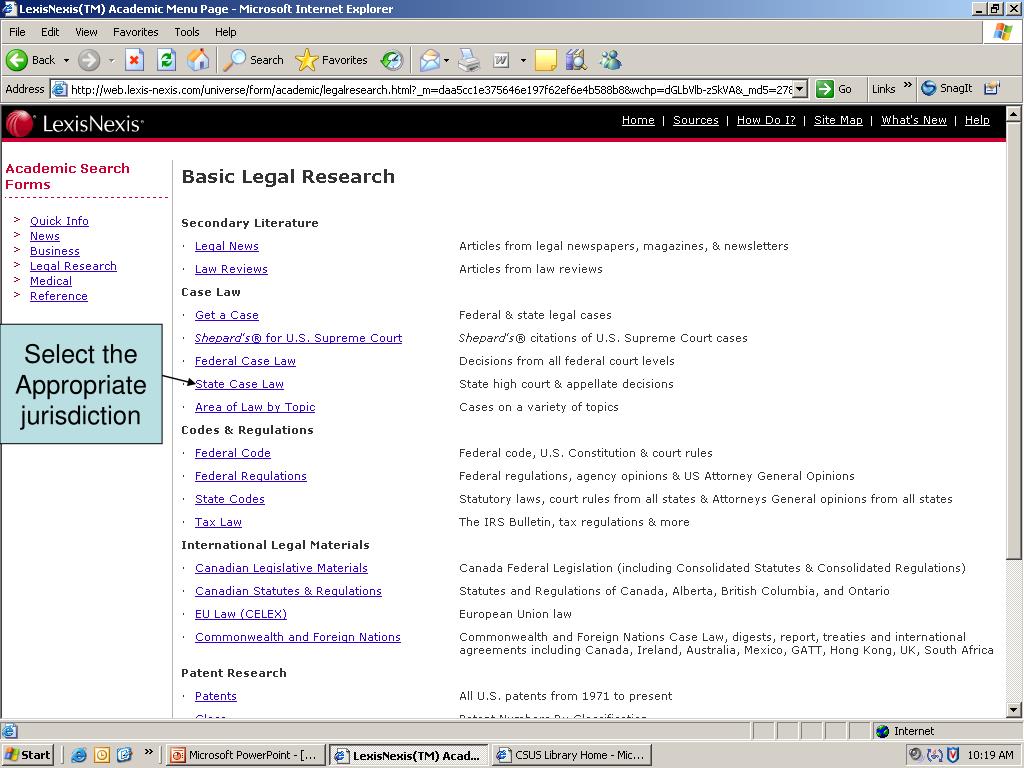This screenshot has height=768, width=1024.
Task: Open the Tax Law link
Action: [218, 522]
